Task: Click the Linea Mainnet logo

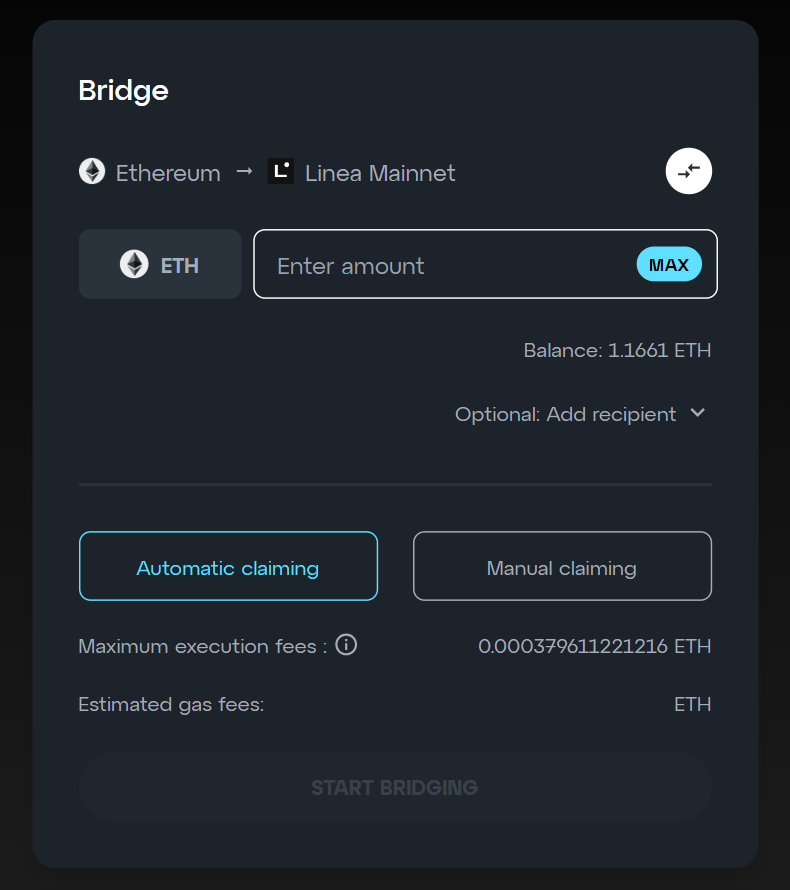Action: (x=281, y=171)
